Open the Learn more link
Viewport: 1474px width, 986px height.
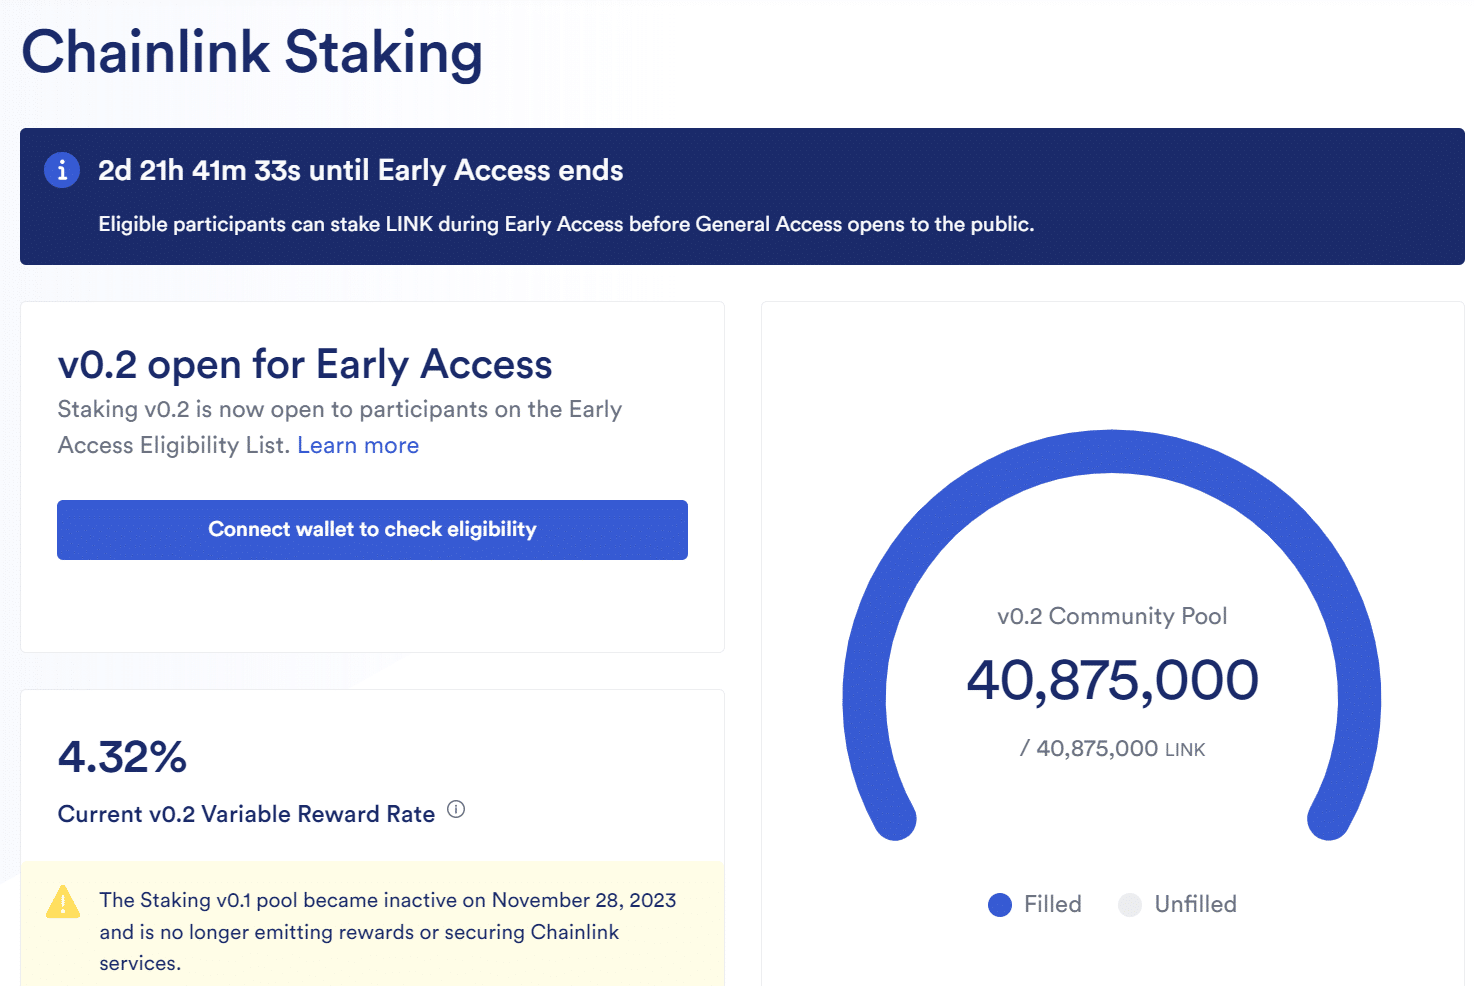pyautogui.click(x=358, y=446)
